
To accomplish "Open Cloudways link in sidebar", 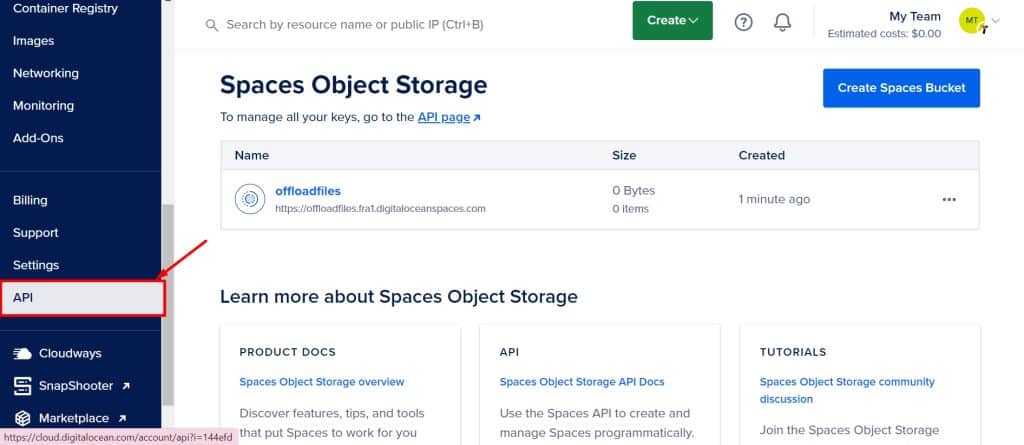I will (x=70, y=354).
